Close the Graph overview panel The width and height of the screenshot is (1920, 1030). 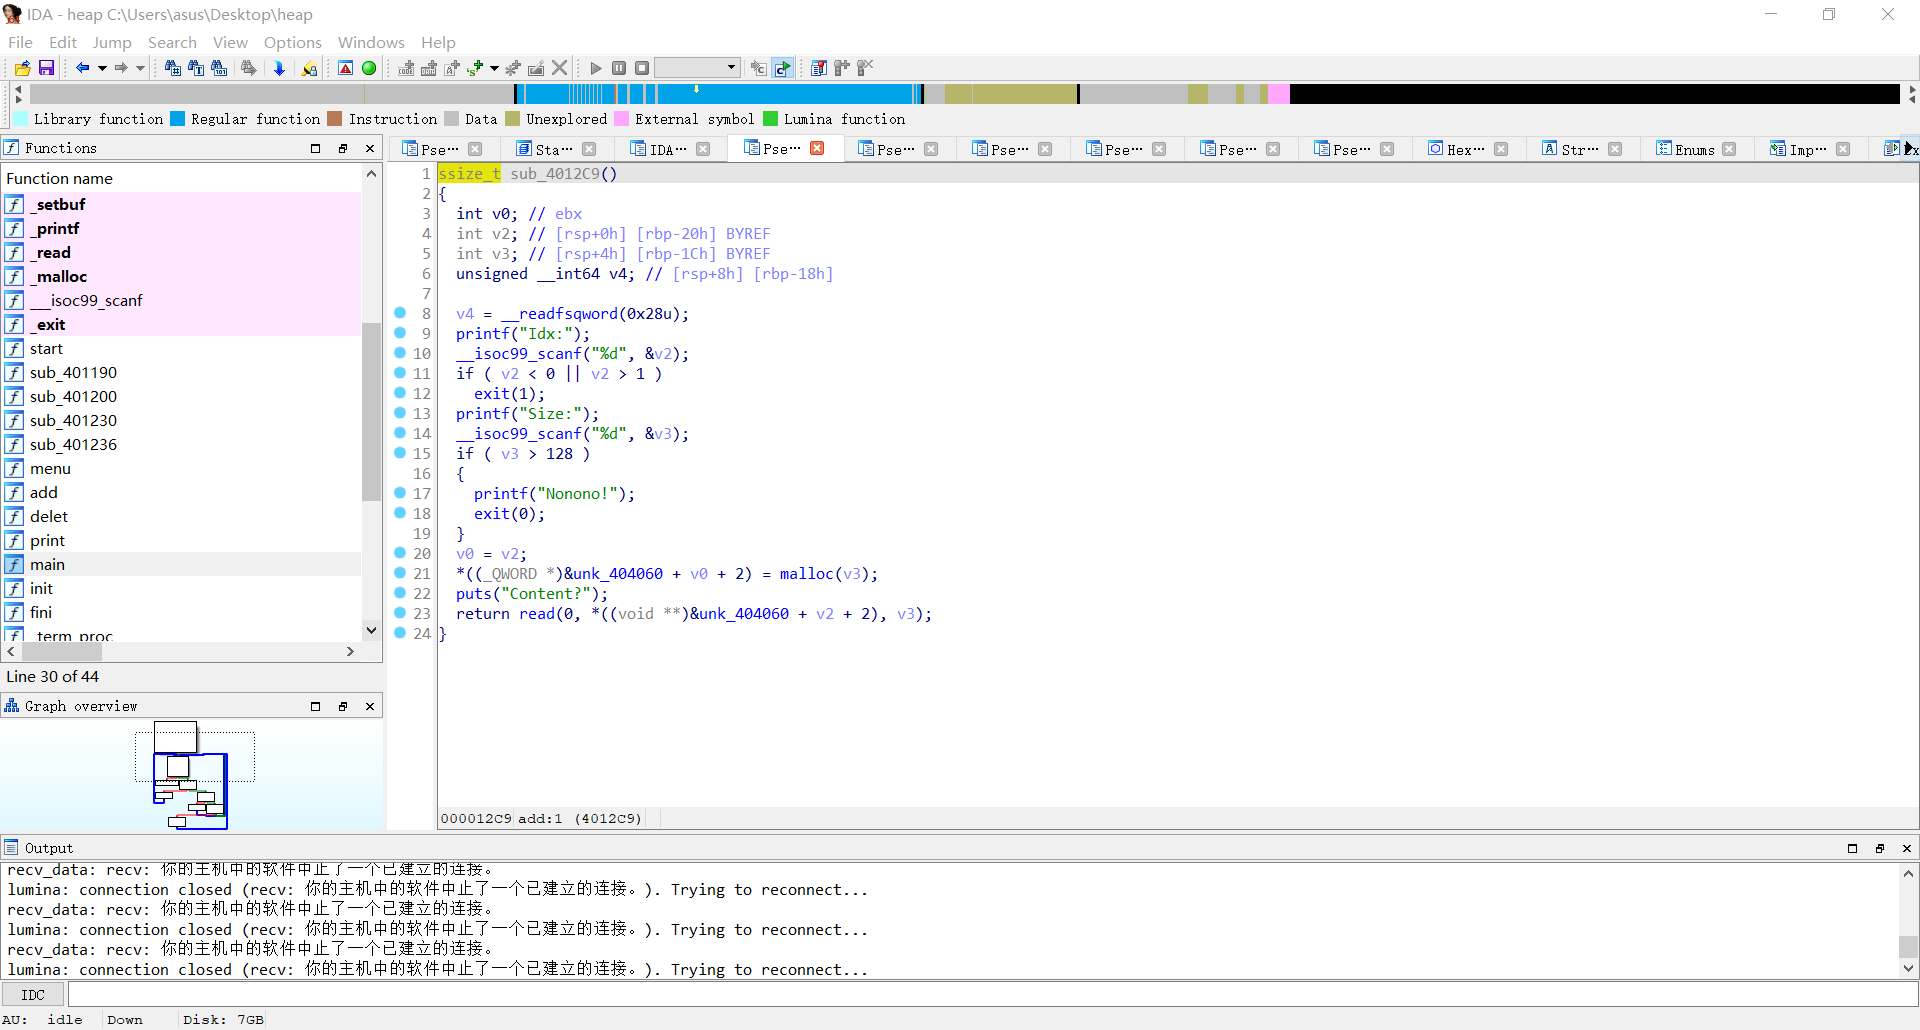pyautogui.click(x=370, y=706)
